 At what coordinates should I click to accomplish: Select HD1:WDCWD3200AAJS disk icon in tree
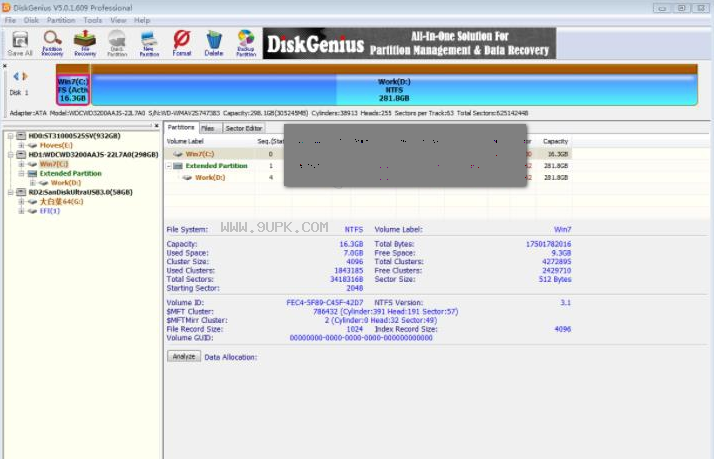21,154
